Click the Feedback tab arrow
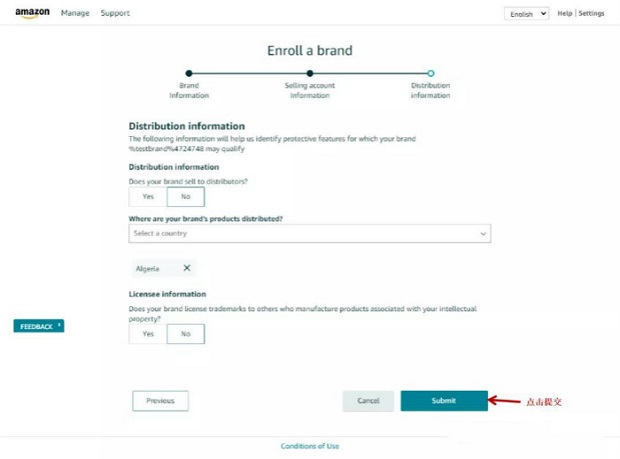The image size is (620, 459). coord(60,325)
